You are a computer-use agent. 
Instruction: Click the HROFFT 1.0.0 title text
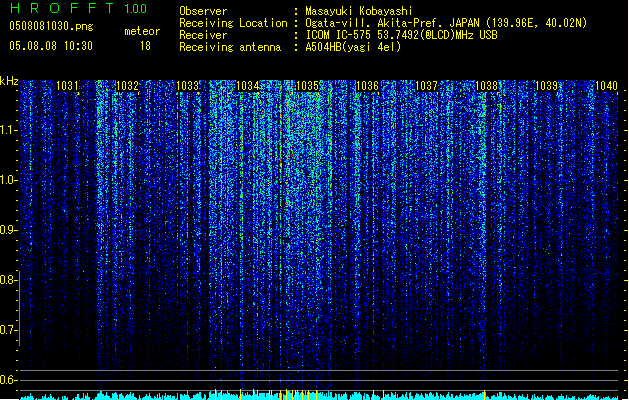point(78,8)
